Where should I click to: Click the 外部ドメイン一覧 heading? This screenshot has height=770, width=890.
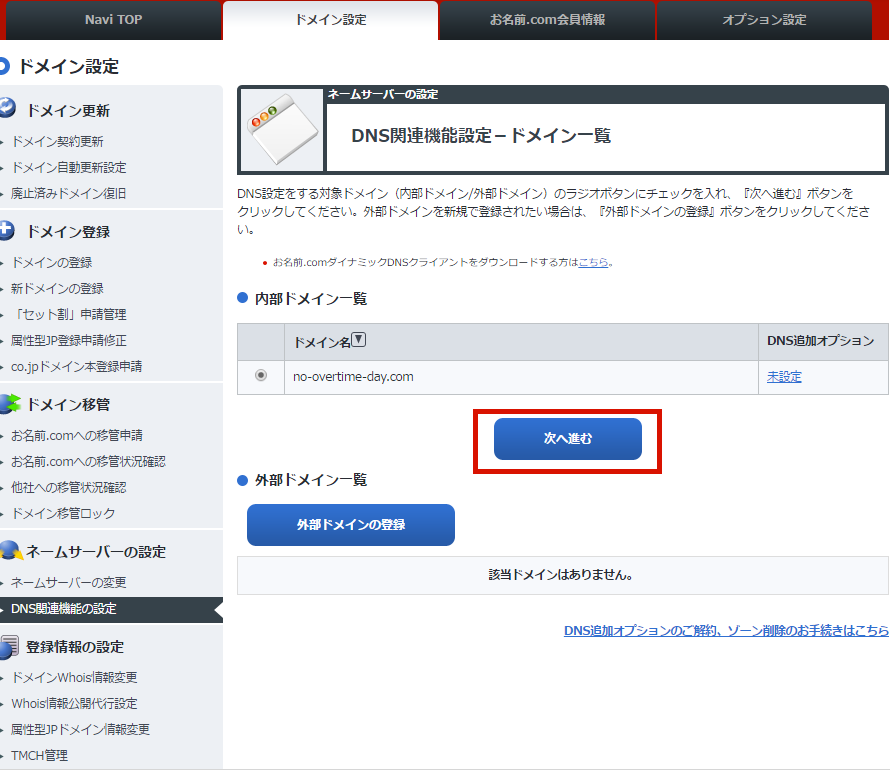tap(310, 480)
